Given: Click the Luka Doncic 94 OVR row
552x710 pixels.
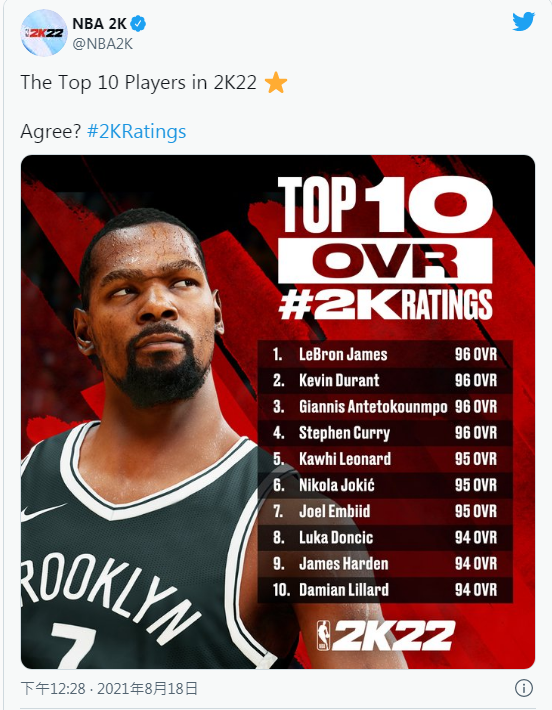Looking at the screenshot, I should 385,537.
